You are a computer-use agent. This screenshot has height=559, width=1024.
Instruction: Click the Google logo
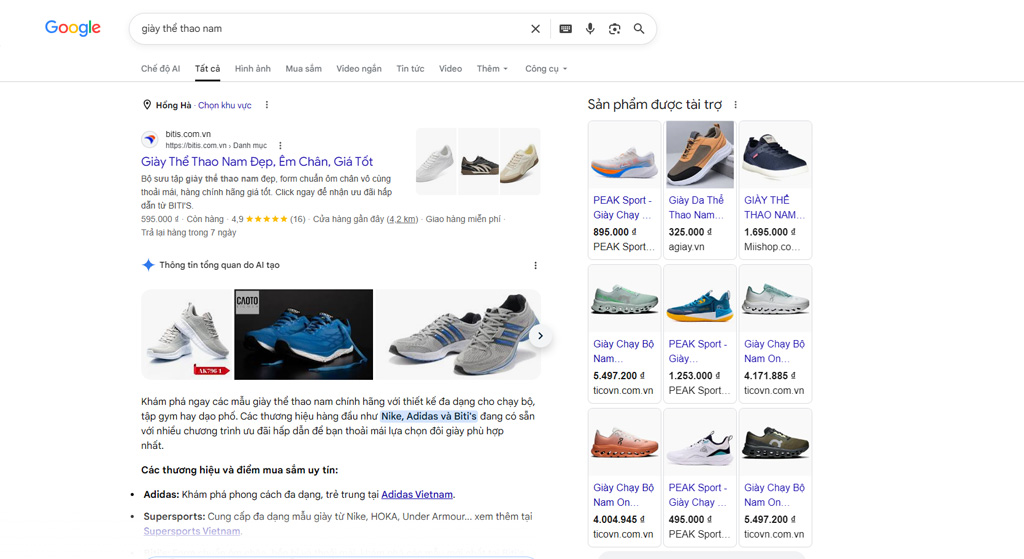pyautogui.click(x=72, y=28)
